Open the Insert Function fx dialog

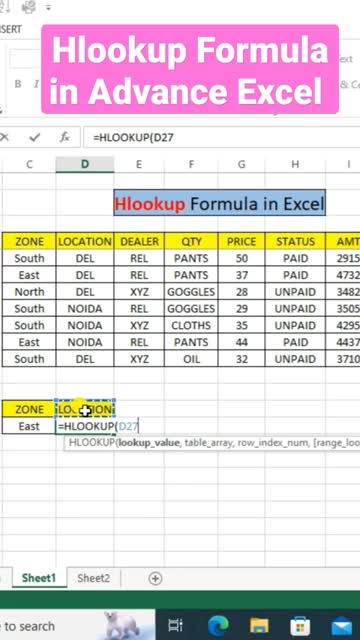[64, 138]
